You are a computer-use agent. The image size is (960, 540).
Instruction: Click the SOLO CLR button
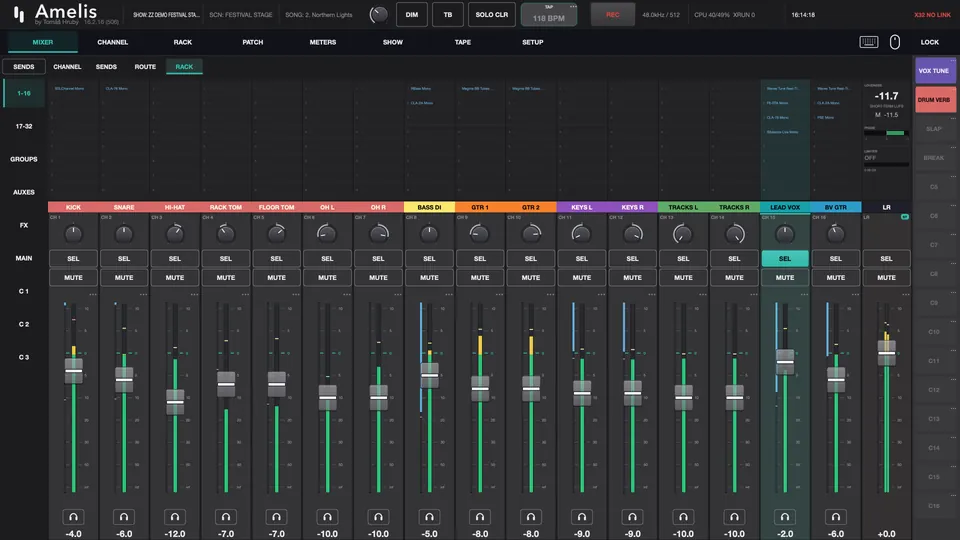tap(492, 15)
